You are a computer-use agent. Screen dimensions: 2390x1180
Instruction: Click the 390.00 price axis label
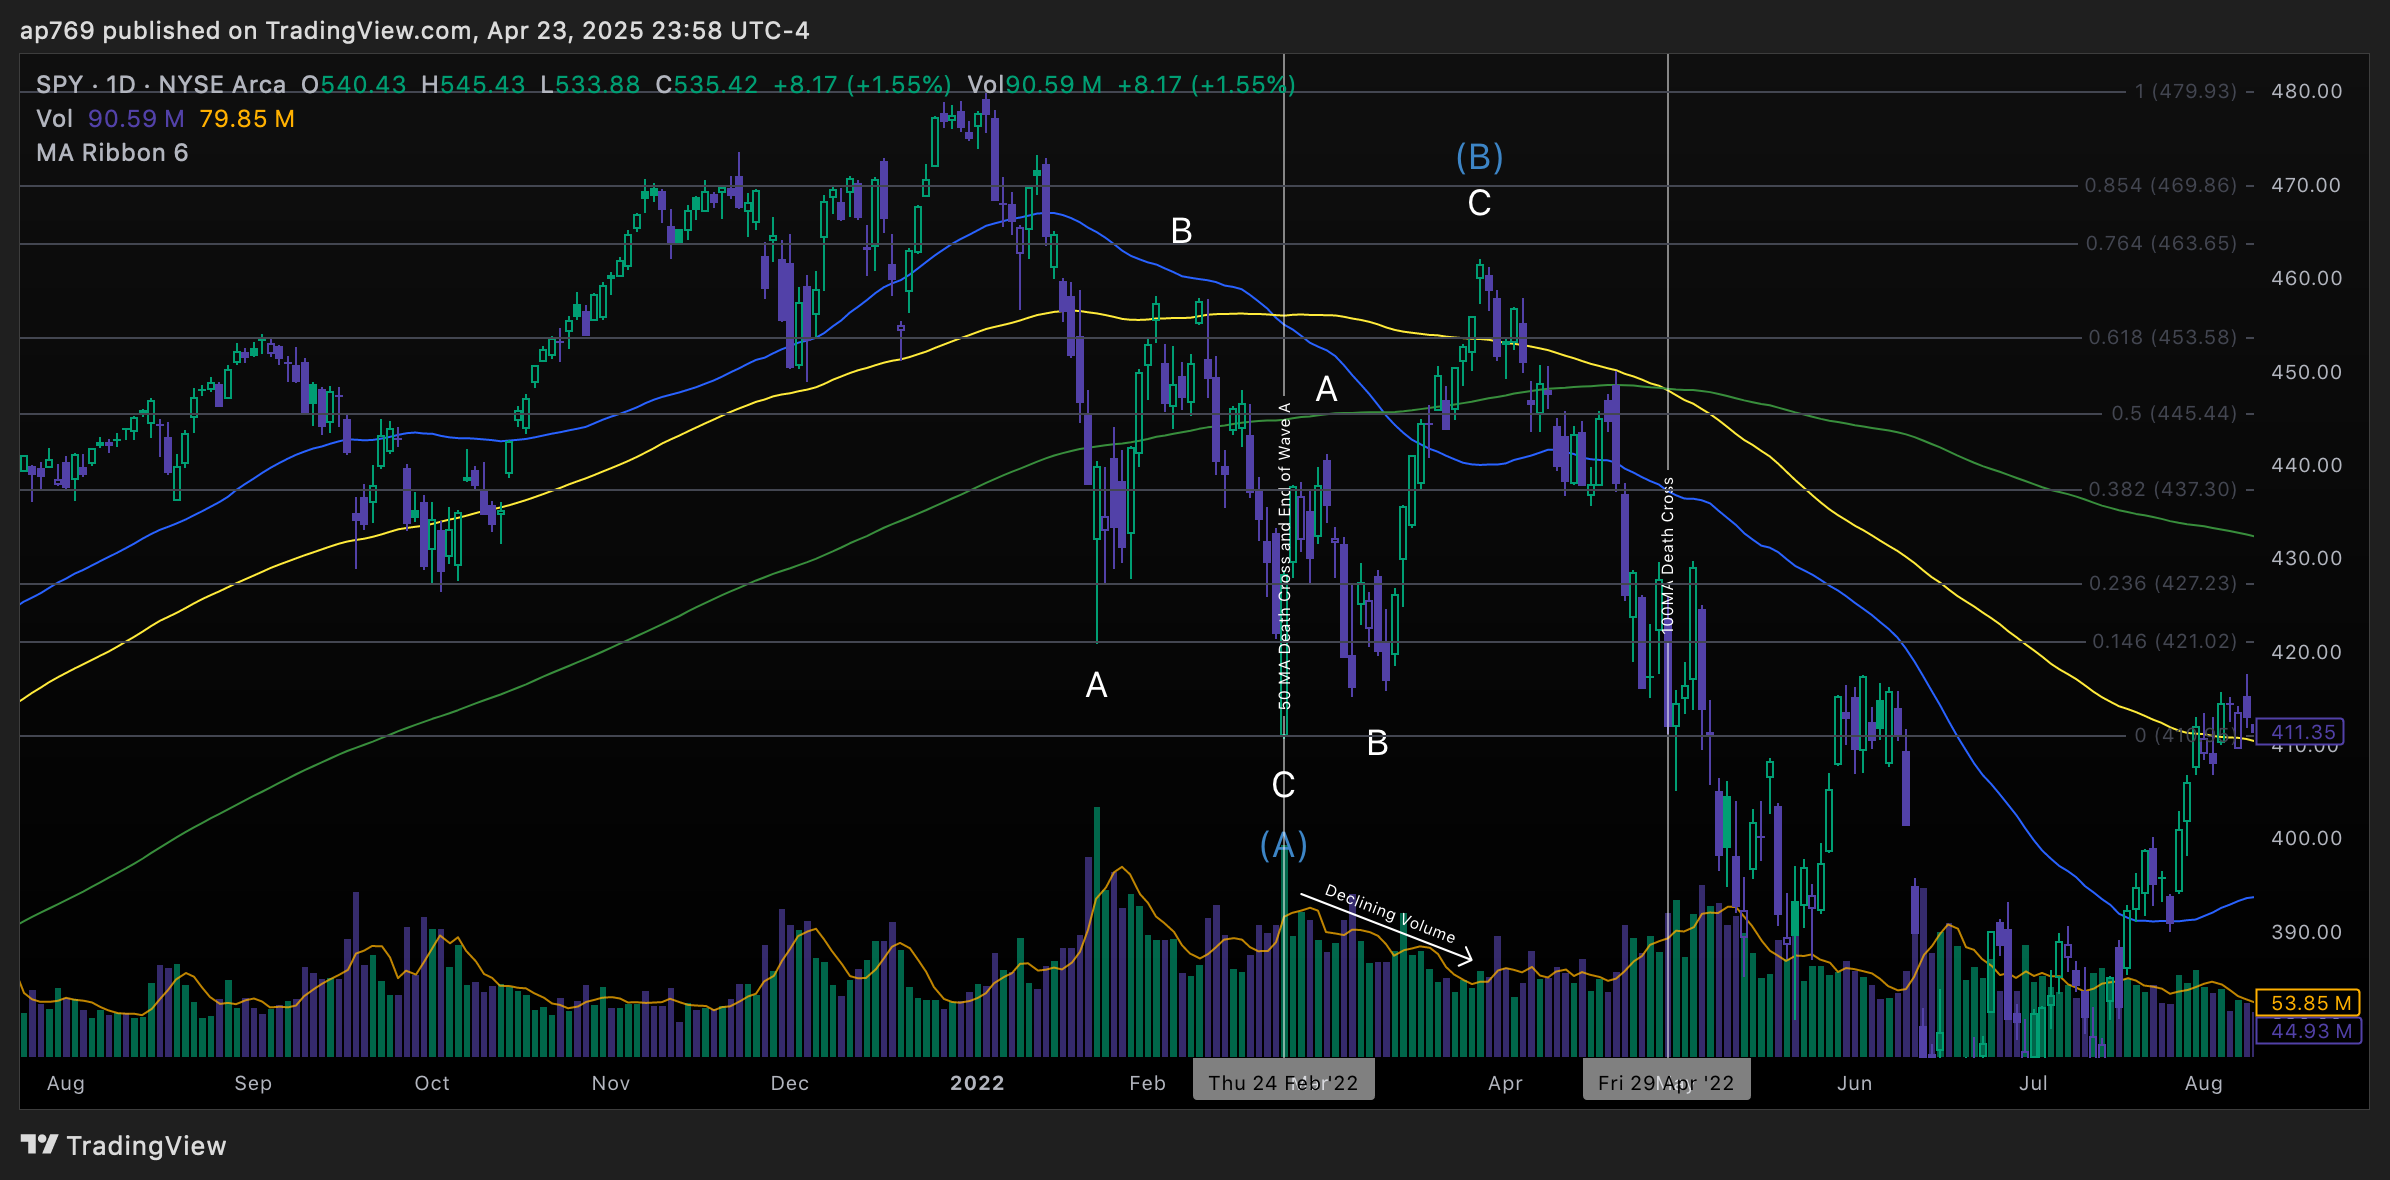pos(2306,932)
